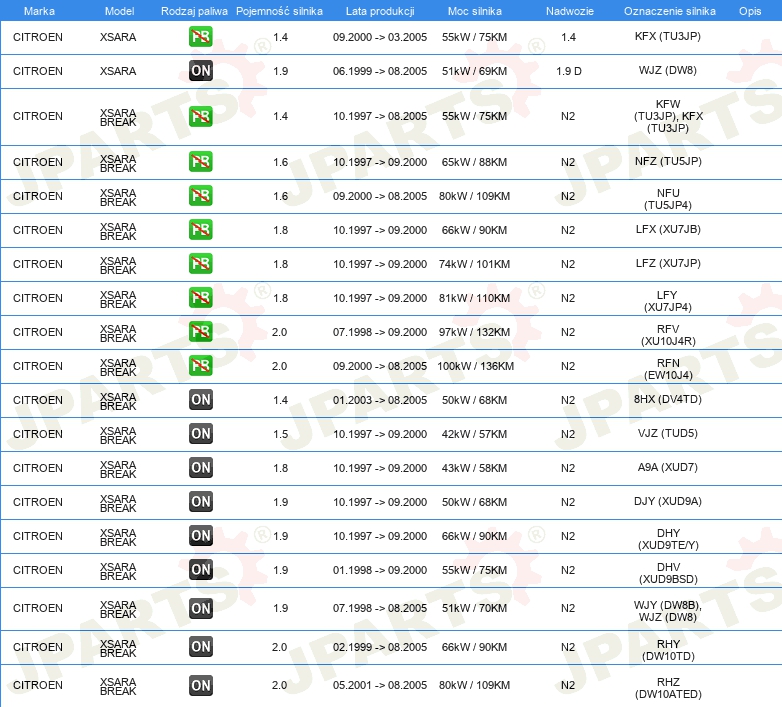Click the ON diesel icon in the RHY (DW10TD) row
The width and height of the screenshot is (782, 707).
tap(200, 646)
